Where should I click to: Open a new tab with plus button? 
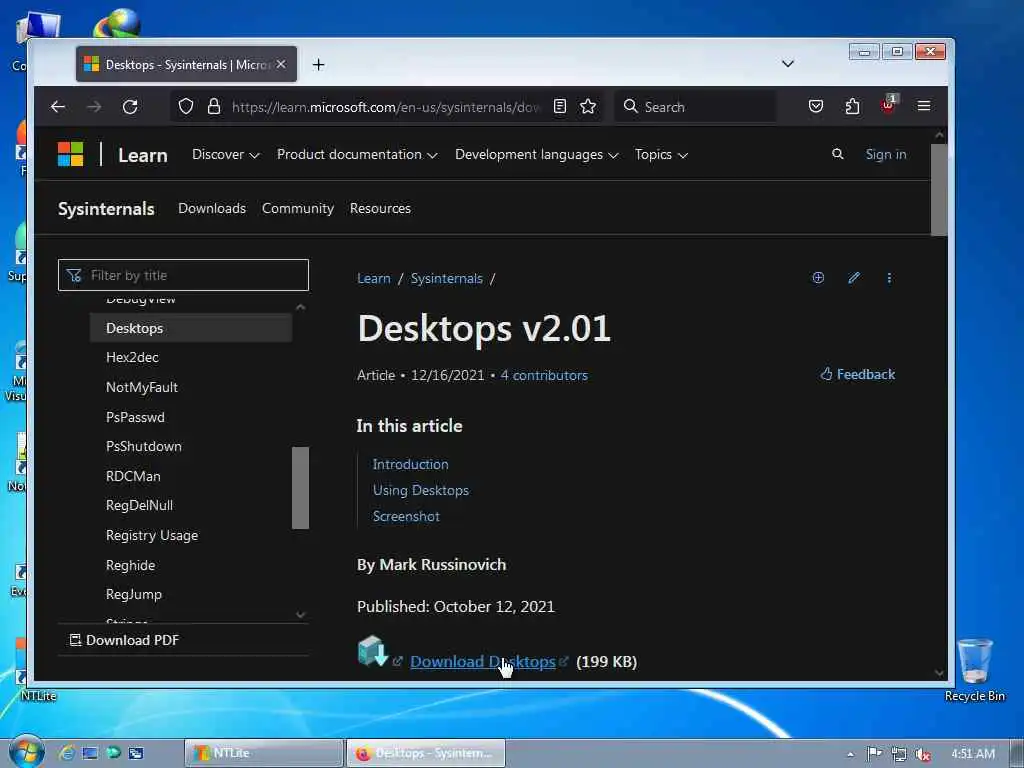coord(318,65)
